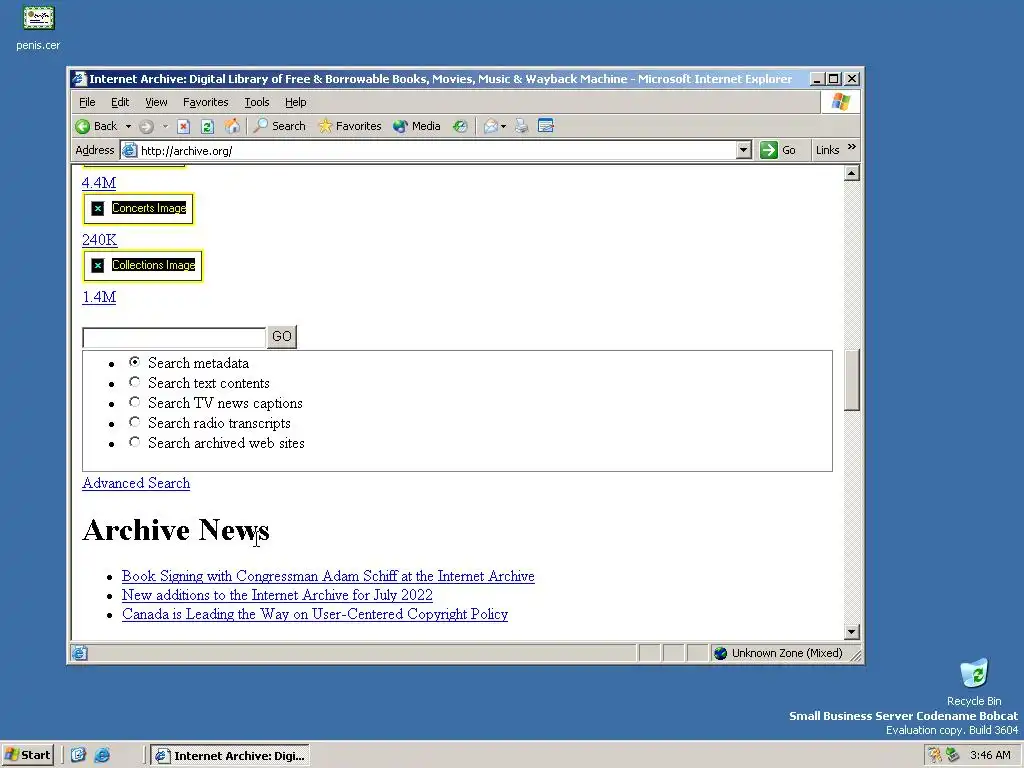This screenshot has height=768, width=1024.
Task: Open the Edit menu
Action: (x=120, y=102)
